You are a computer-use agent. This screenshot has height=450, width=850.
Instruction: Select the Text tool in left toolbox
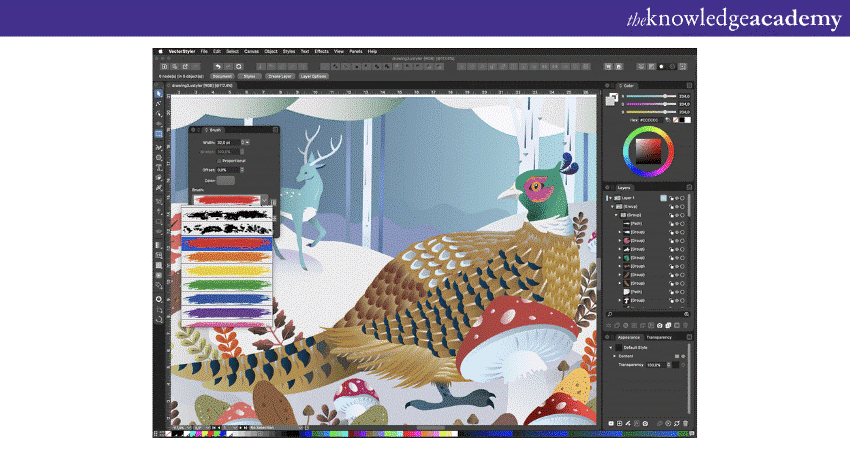(x=158, y=168)
